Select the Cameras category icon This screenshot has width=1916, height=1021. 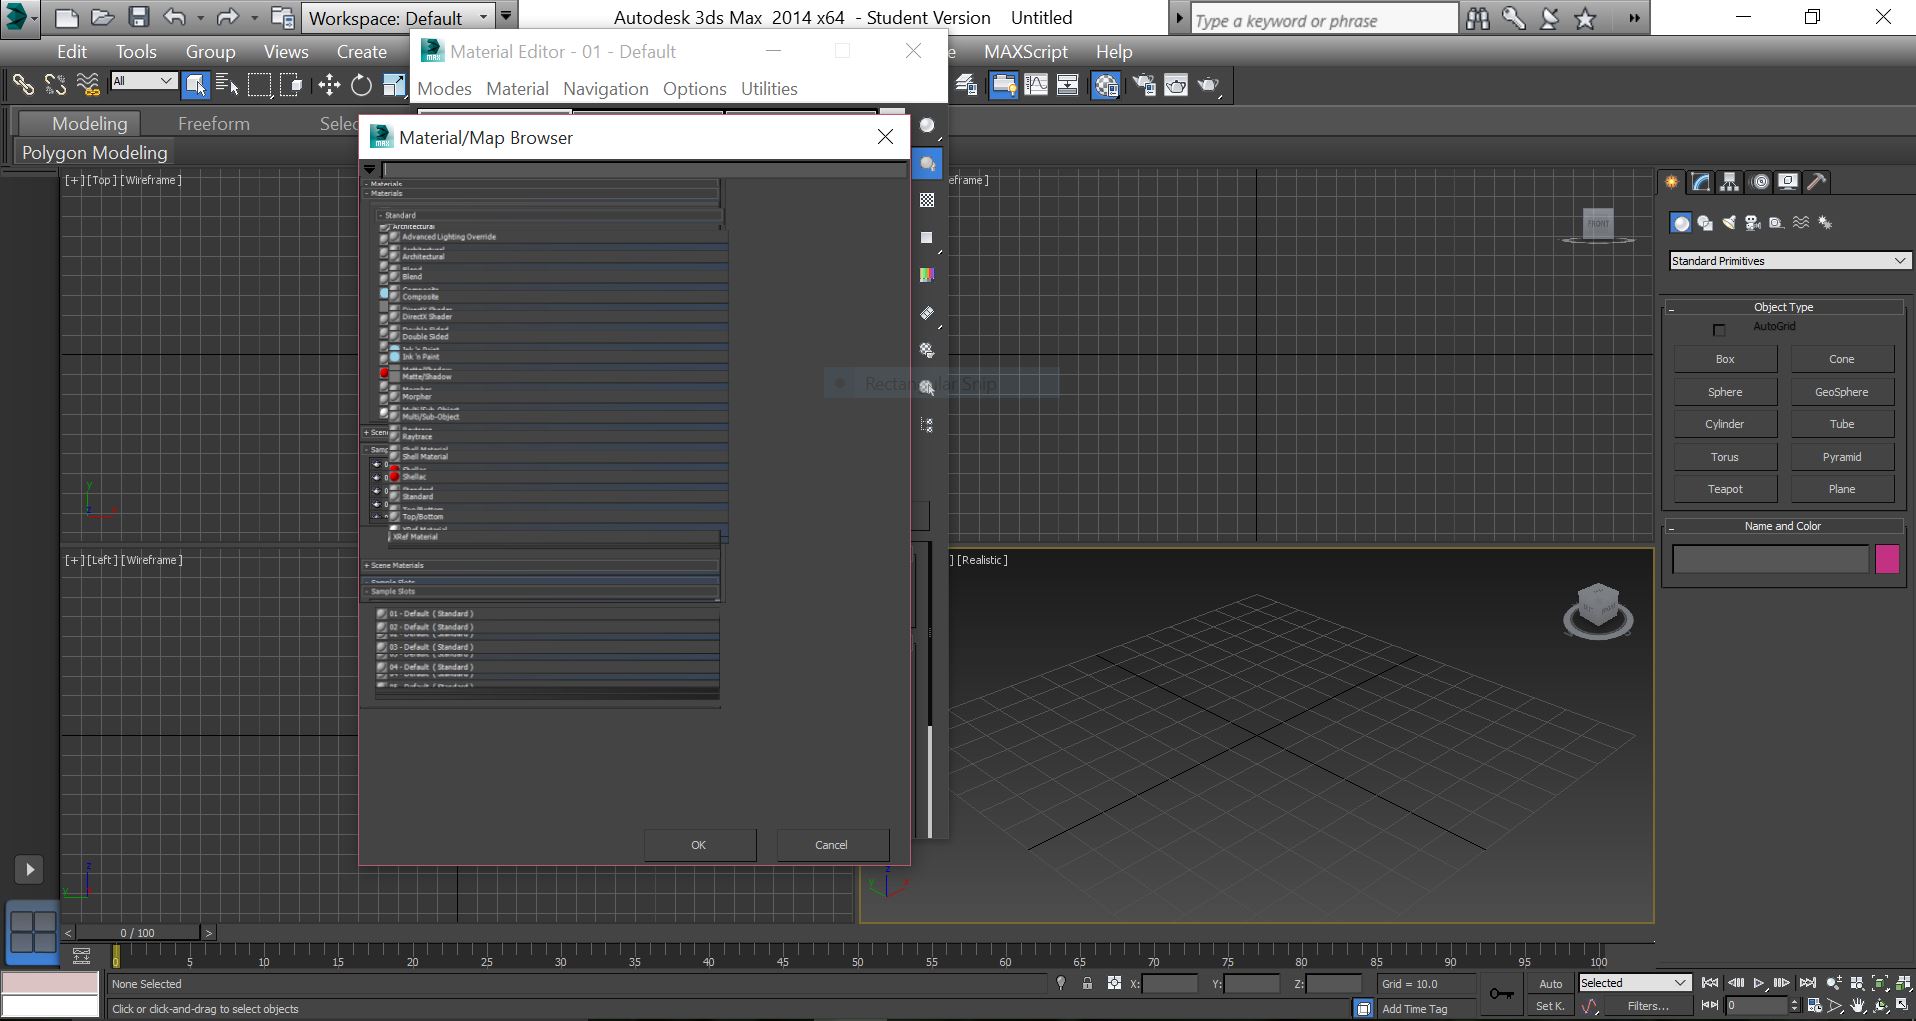(x=1753, y=223)
